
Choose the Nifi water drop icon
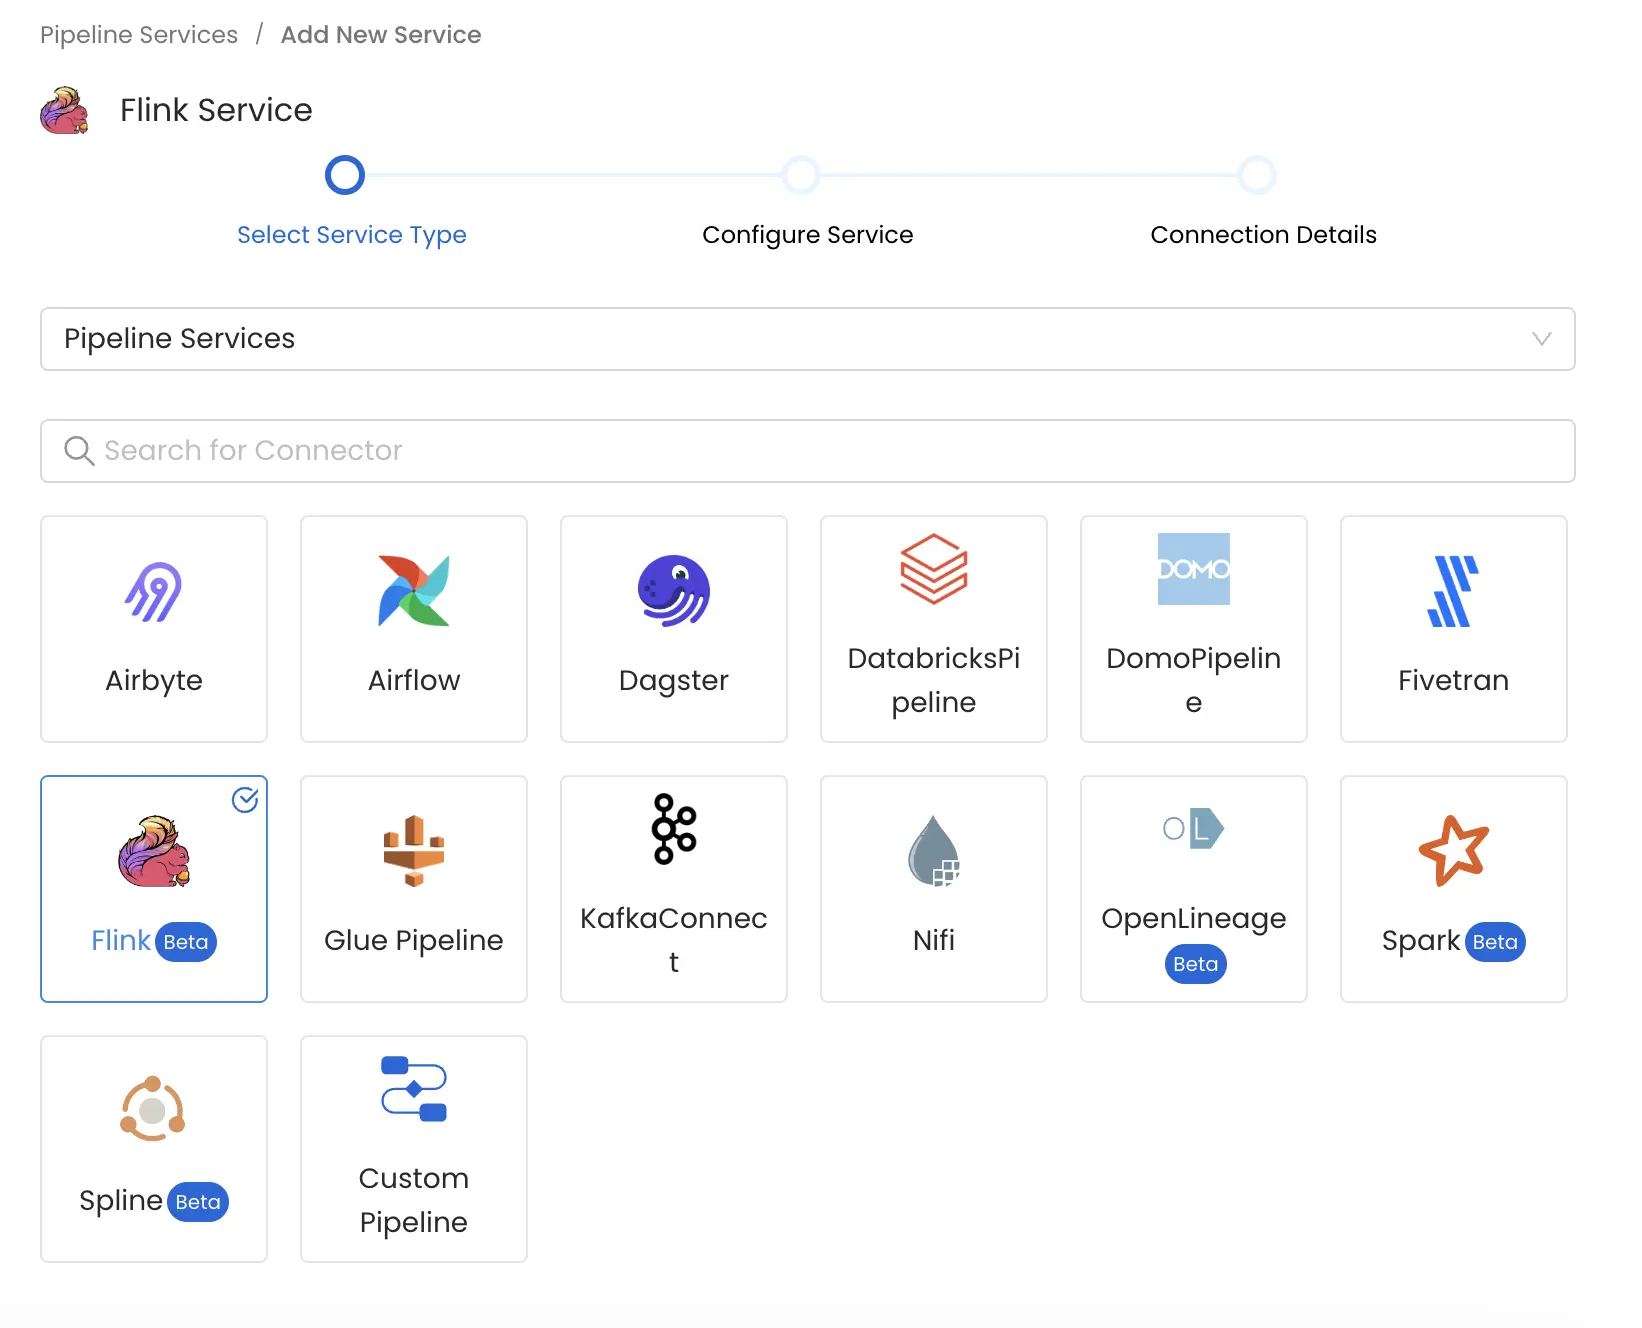(933, 851)
